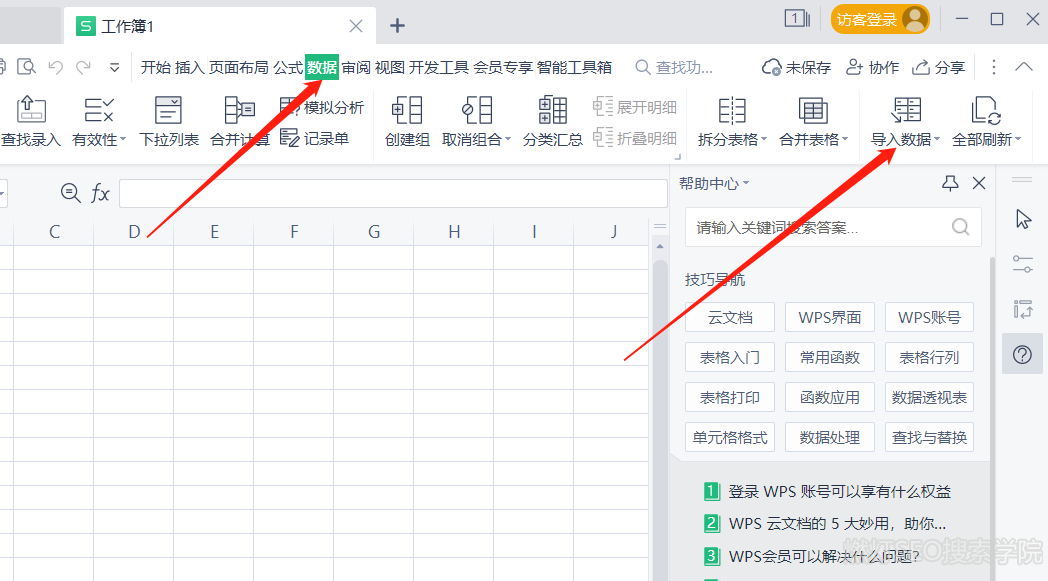The width and height of the screenshot is (1048, 581).
Task: Click the formula bar input field
Action: (394, 193)
